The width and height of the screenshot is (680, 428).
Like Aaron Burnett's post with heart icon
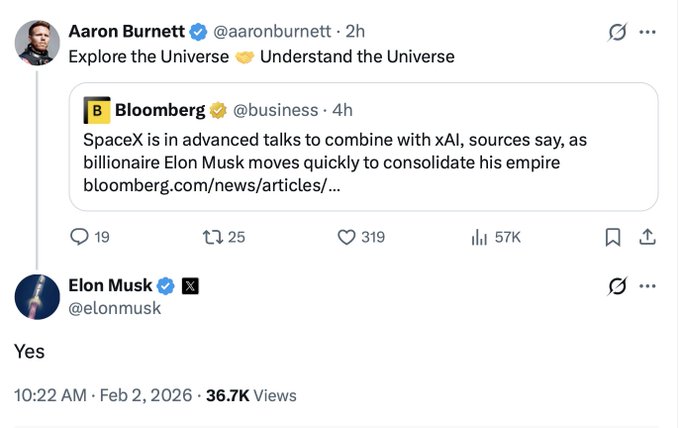coord(347,237)
